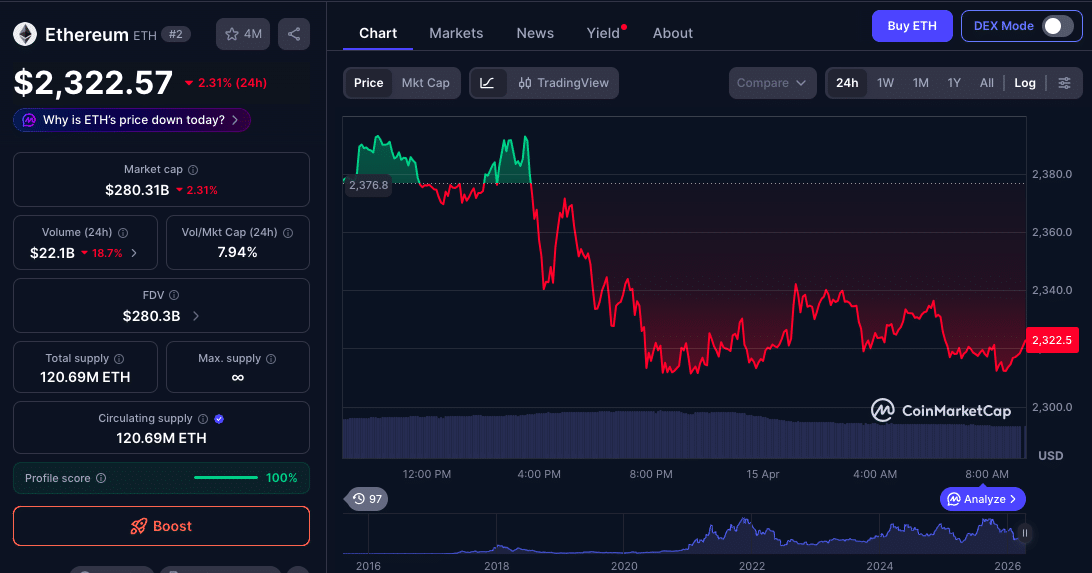1092x573 pixels.
Task: Click the Ethereum logo icon
Action: click(x=25, y=34)
